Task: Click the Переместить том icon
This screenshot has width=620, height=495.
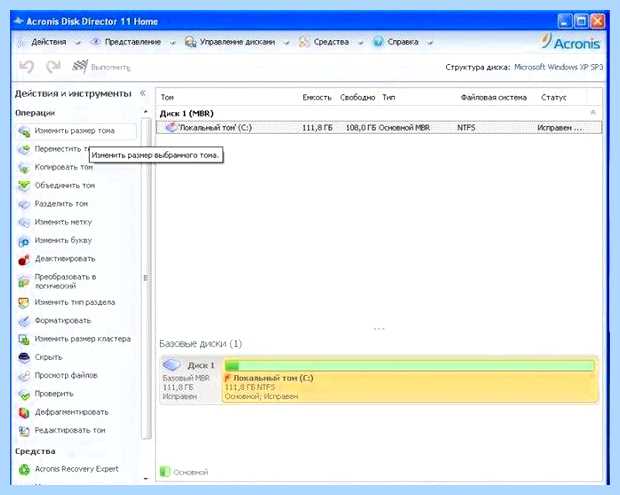Action: coord(24,149)
